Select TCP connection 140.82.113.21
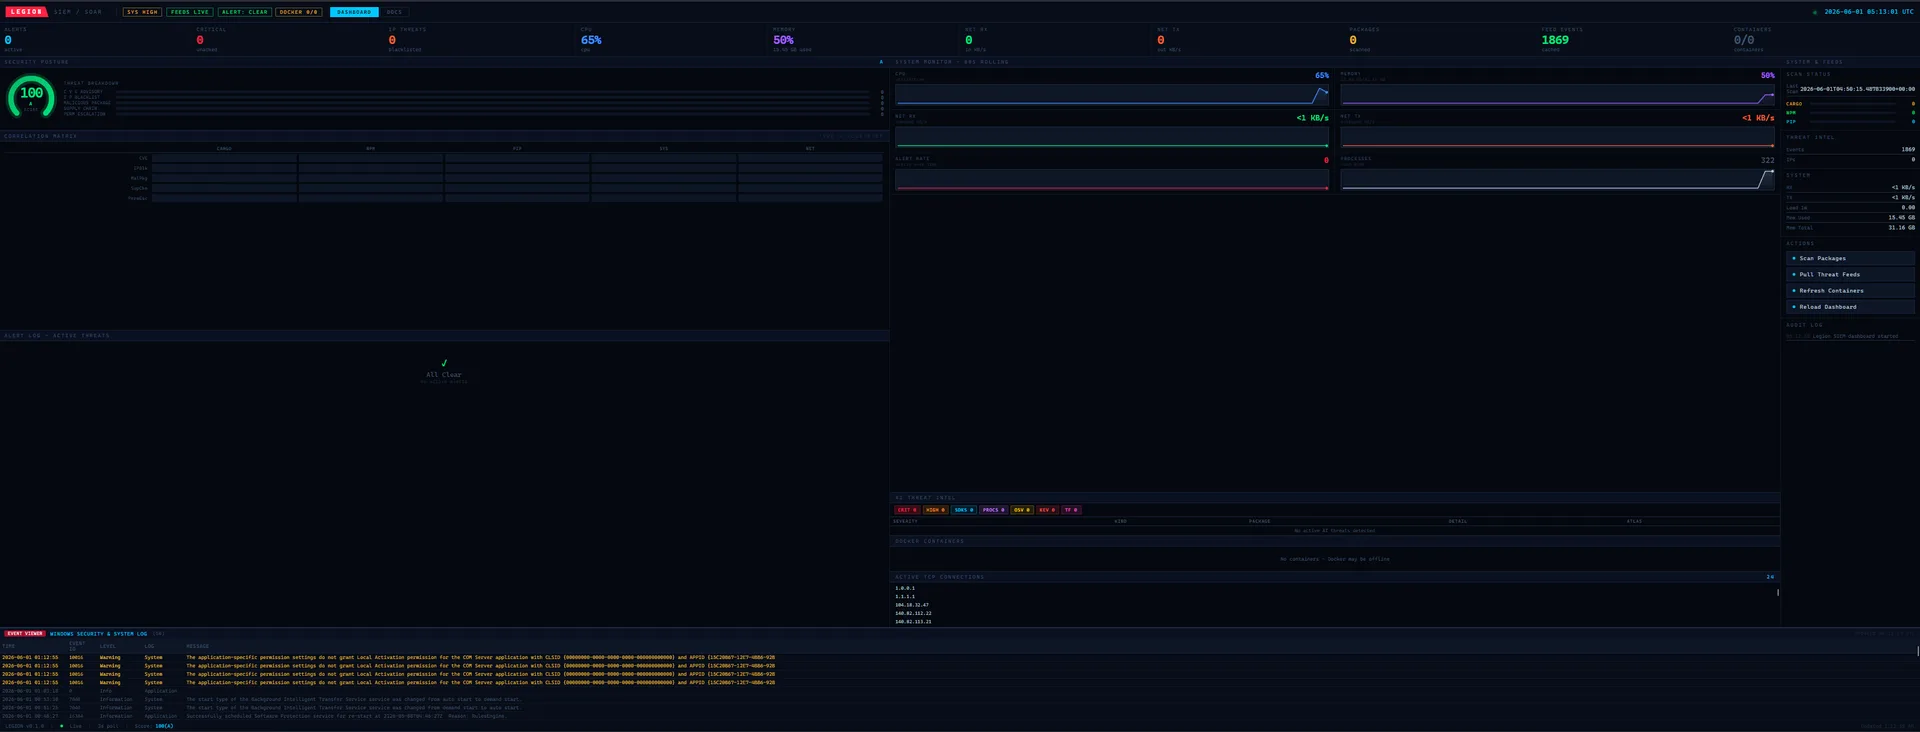 [x=913, y=621]
